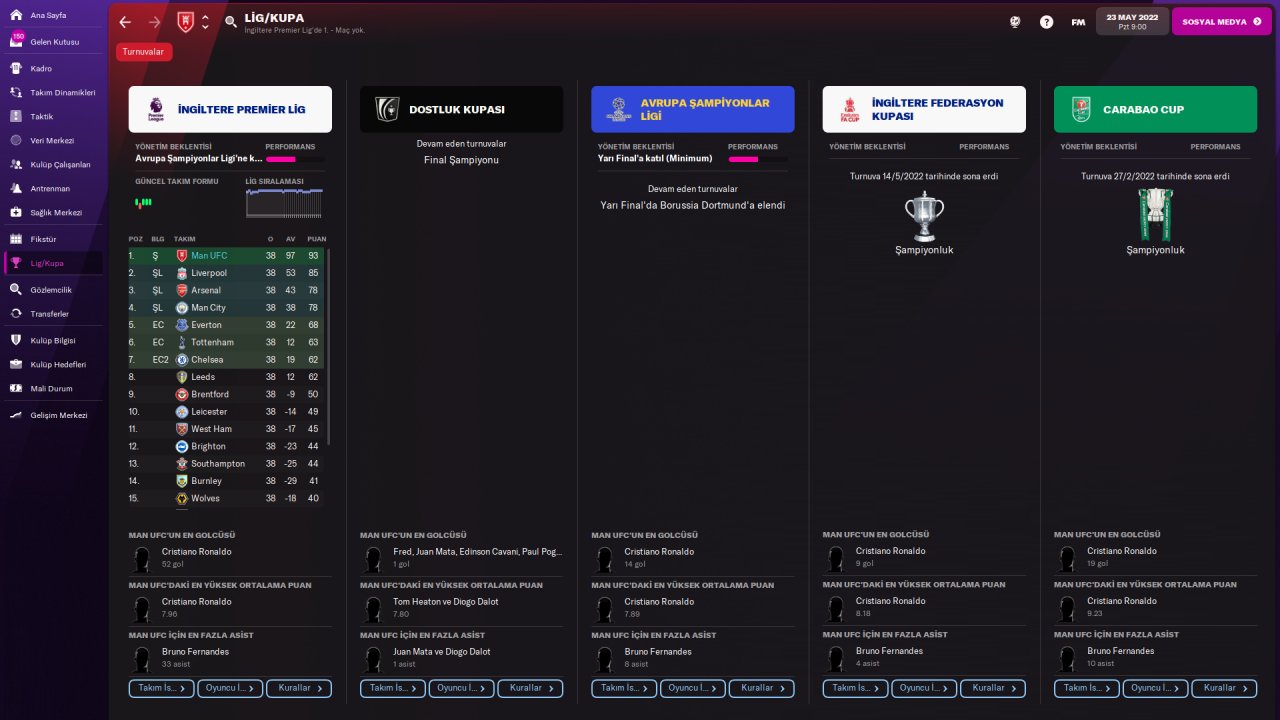The height and width of the screenshot is (720, 1280).
Task: Click the Sağlık Merkezi medical icon
Action: pos(16,212)
